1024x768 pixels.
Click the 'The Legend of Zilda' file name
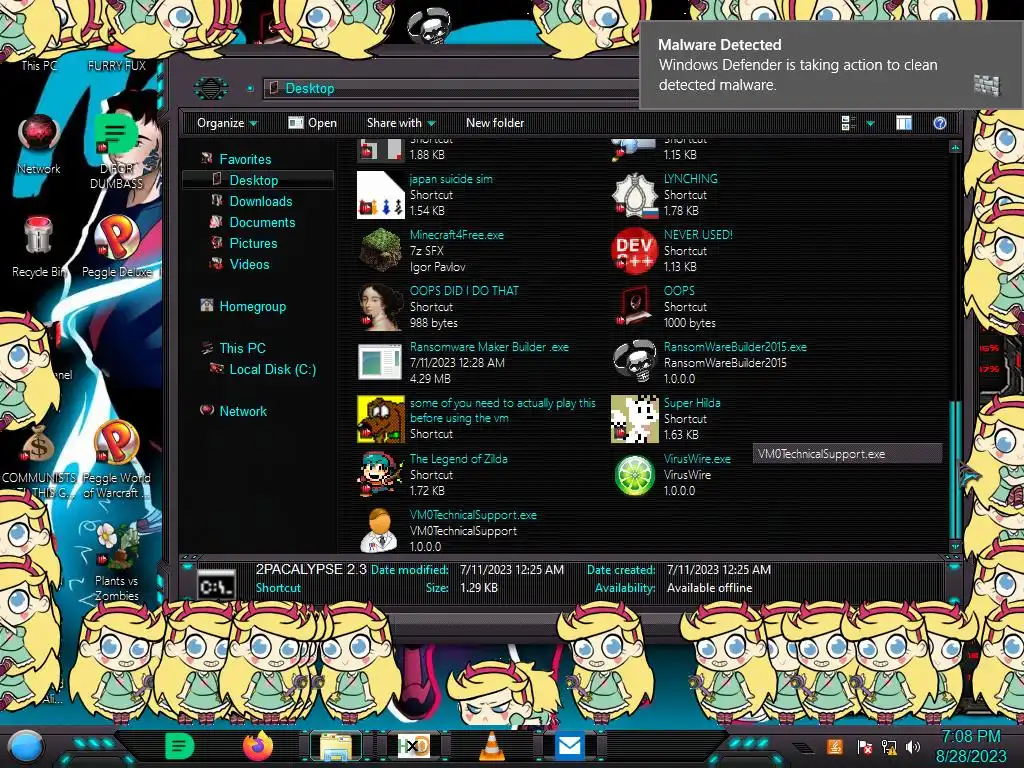coord(458,459)
